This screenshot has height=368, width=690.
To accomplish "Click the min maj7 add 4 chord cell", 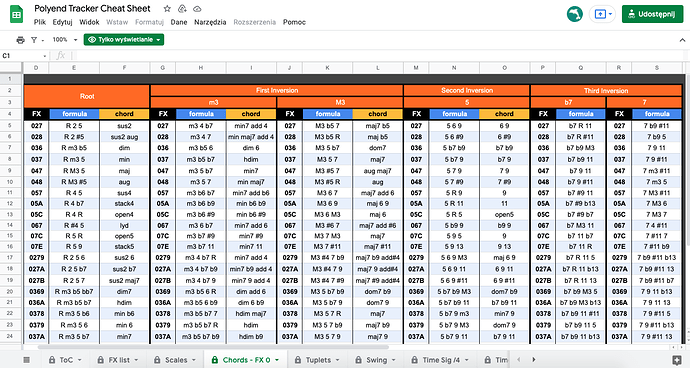I will click(x=251, y=137).
